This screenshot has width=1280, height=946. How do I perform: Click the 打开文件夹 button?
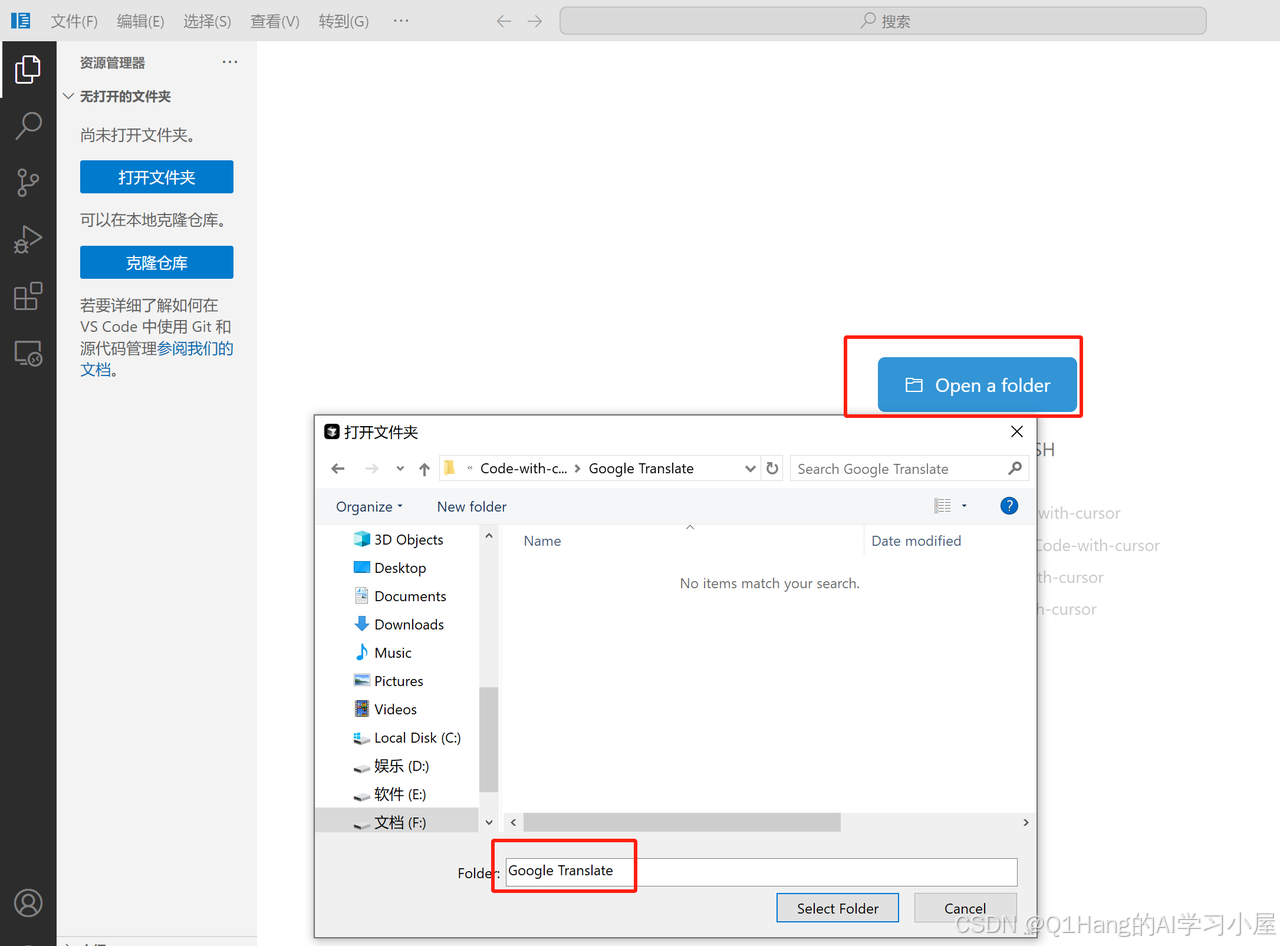click(157, 177)
